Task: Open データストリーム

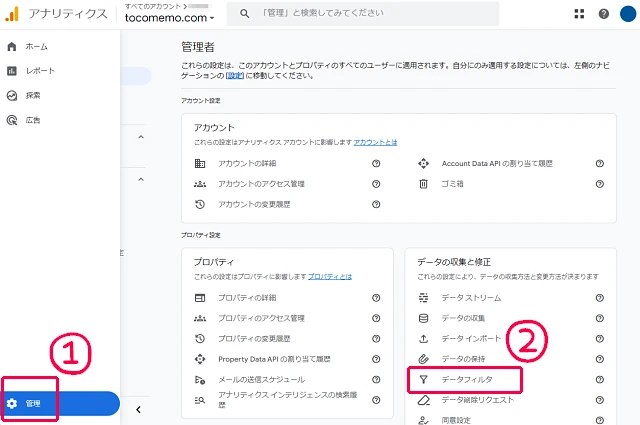Action: (471, 298)
